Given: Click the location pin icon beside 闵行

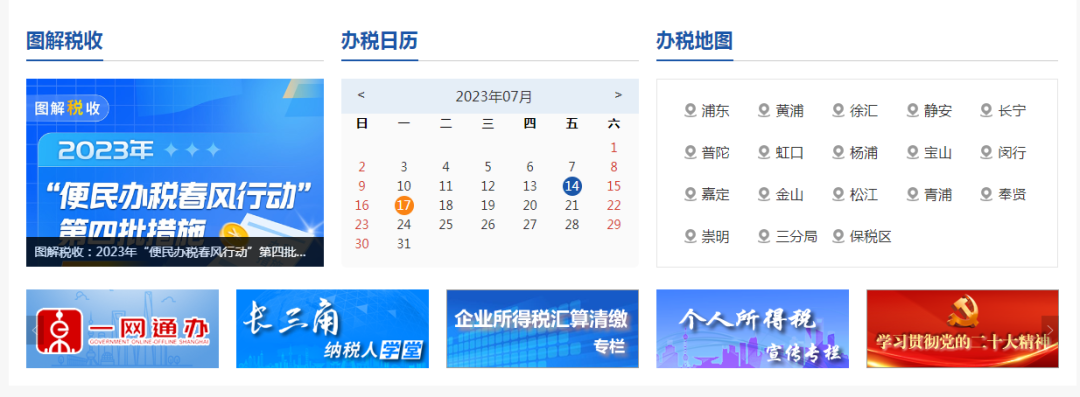Looking at the screenshot, I should point(986,152).
